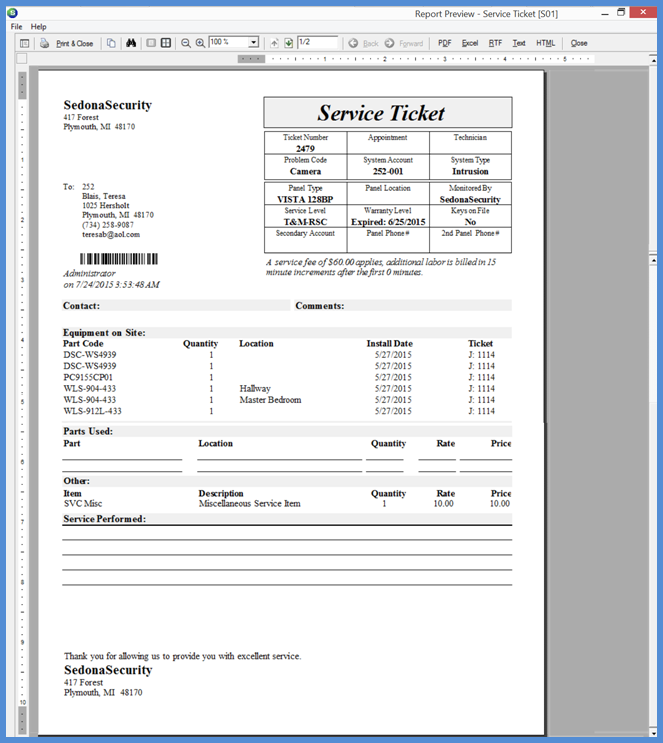Click problem code Camera

click(305, 171)
